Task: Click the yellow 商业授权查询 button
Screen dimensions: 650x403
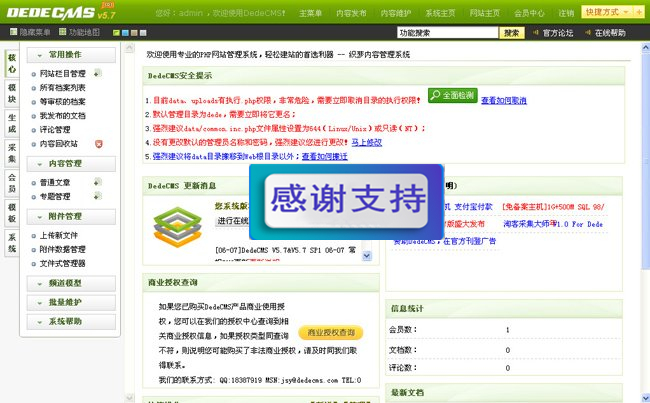Action: 330,333
